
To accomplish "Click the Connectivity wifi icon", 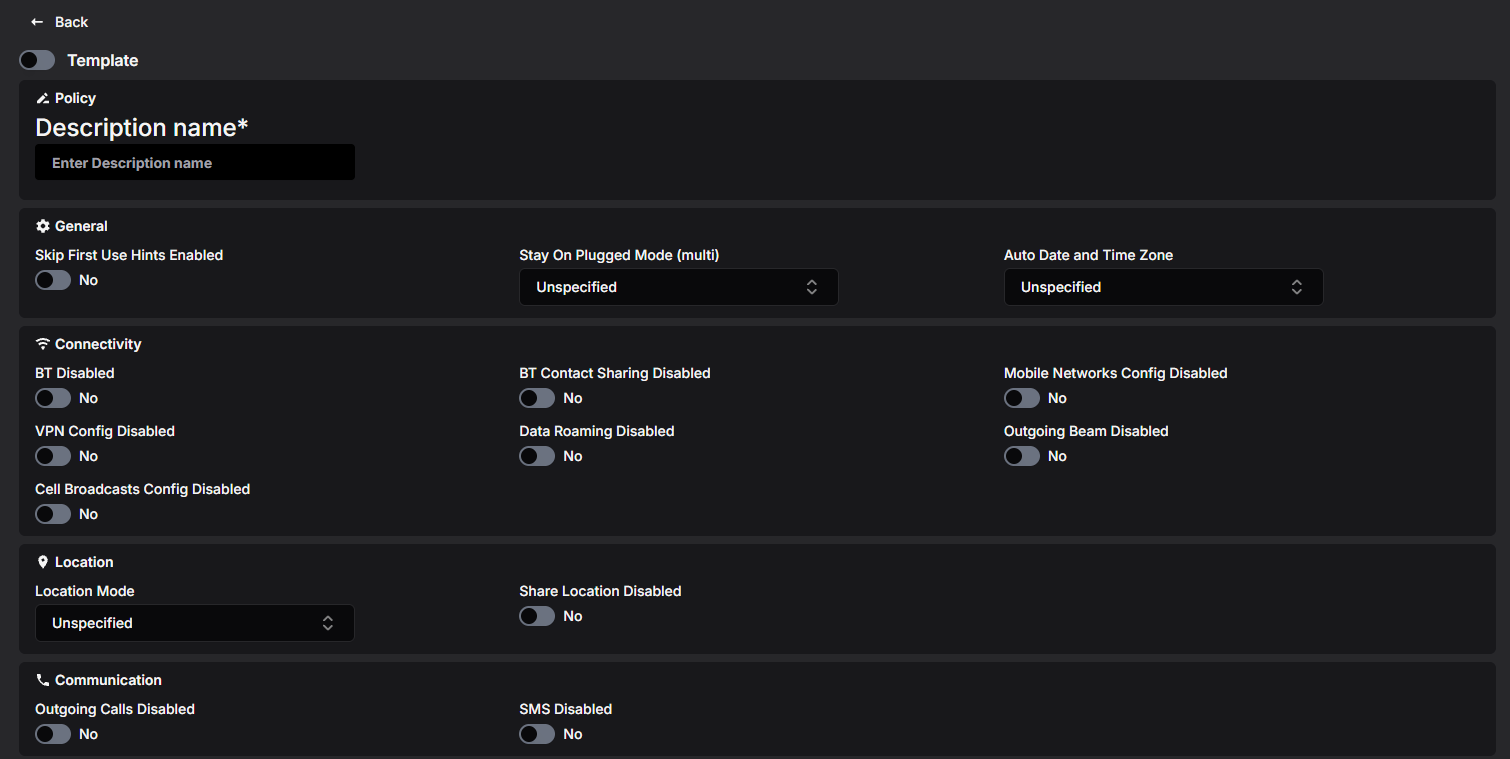I will pos(42,344).
